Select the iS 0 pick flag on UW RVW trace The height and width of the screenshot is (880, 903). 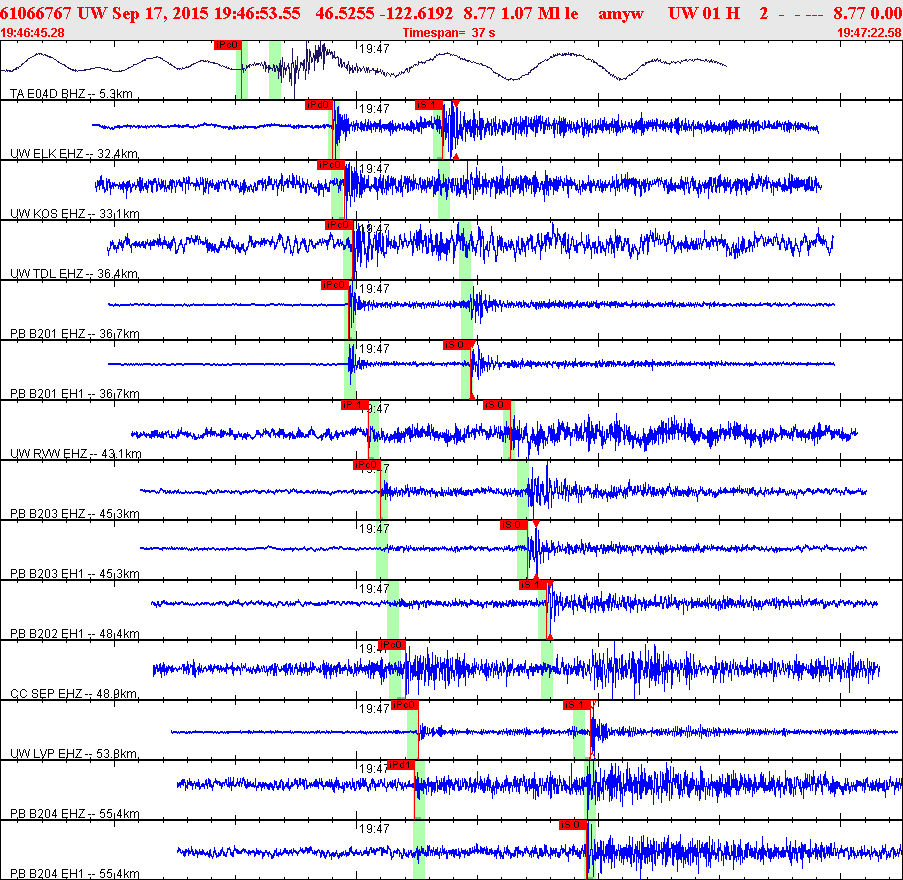point(496,405)
